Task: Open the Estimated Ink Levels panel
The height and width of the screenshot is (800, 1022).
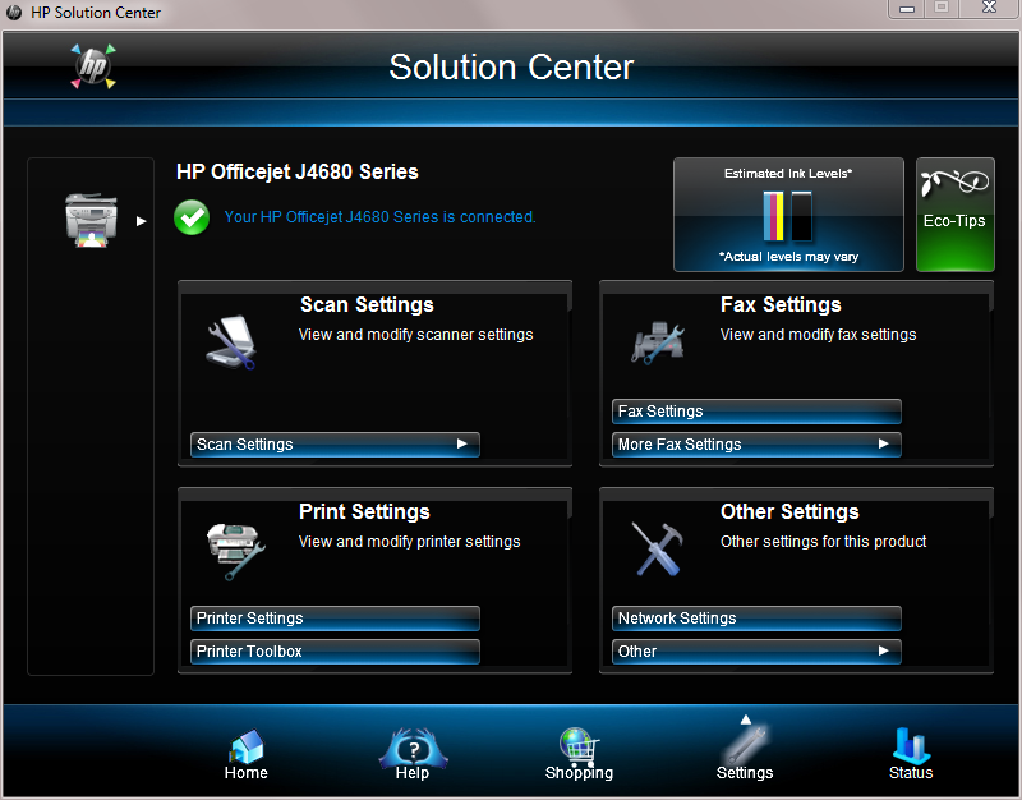Action: (x=788, y=214)
